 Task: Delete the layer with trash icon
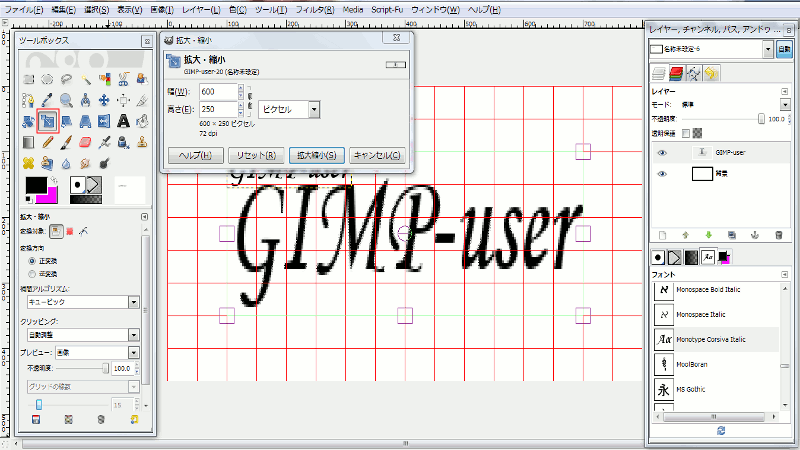(779, 235)
